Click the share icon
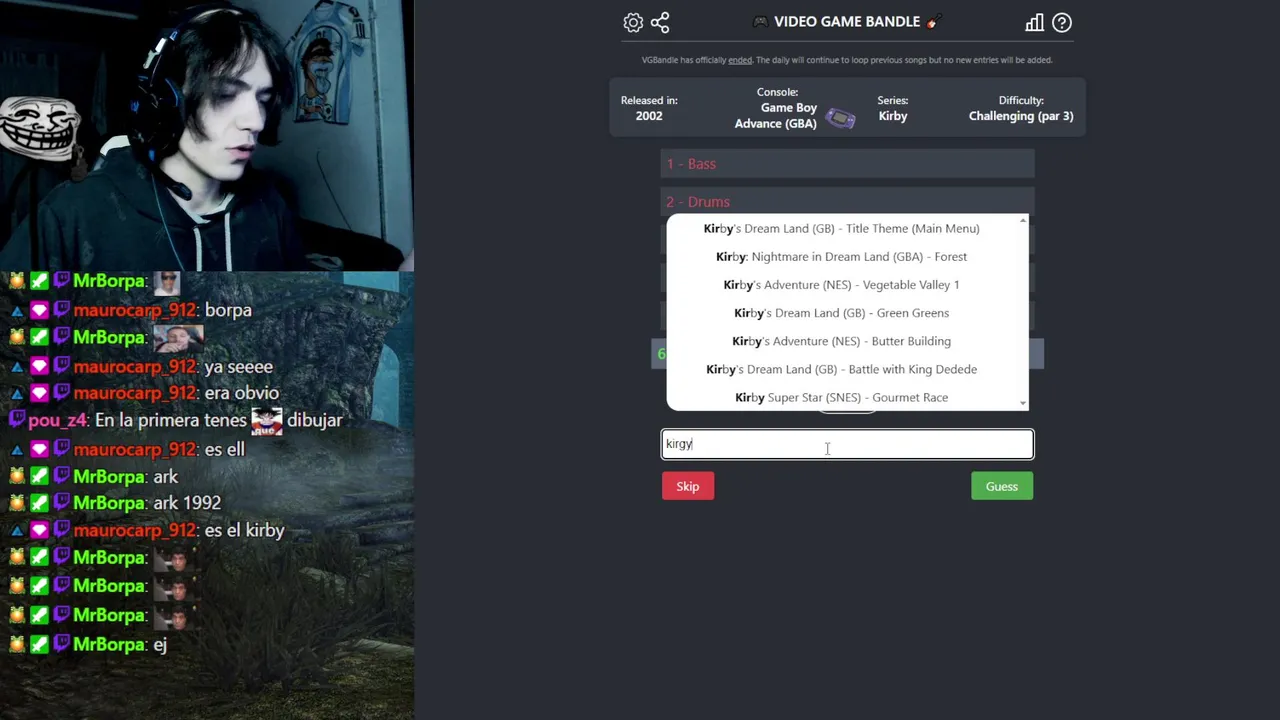 coord(660,22)
